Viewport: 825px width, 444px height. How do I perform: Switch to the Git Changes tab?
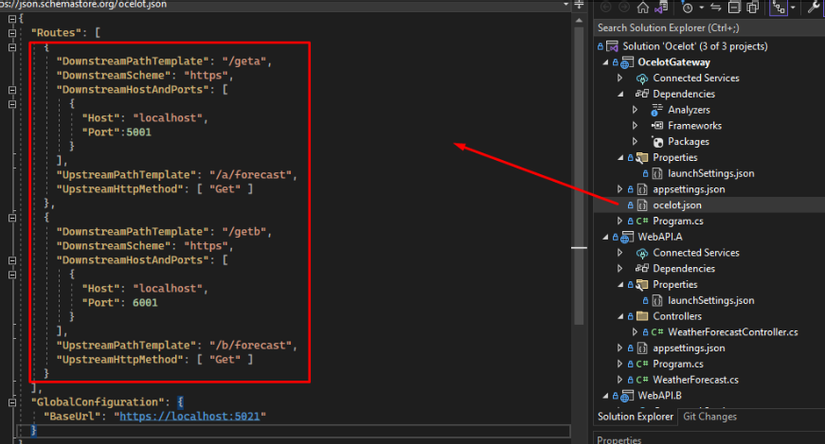pos(710,417)
